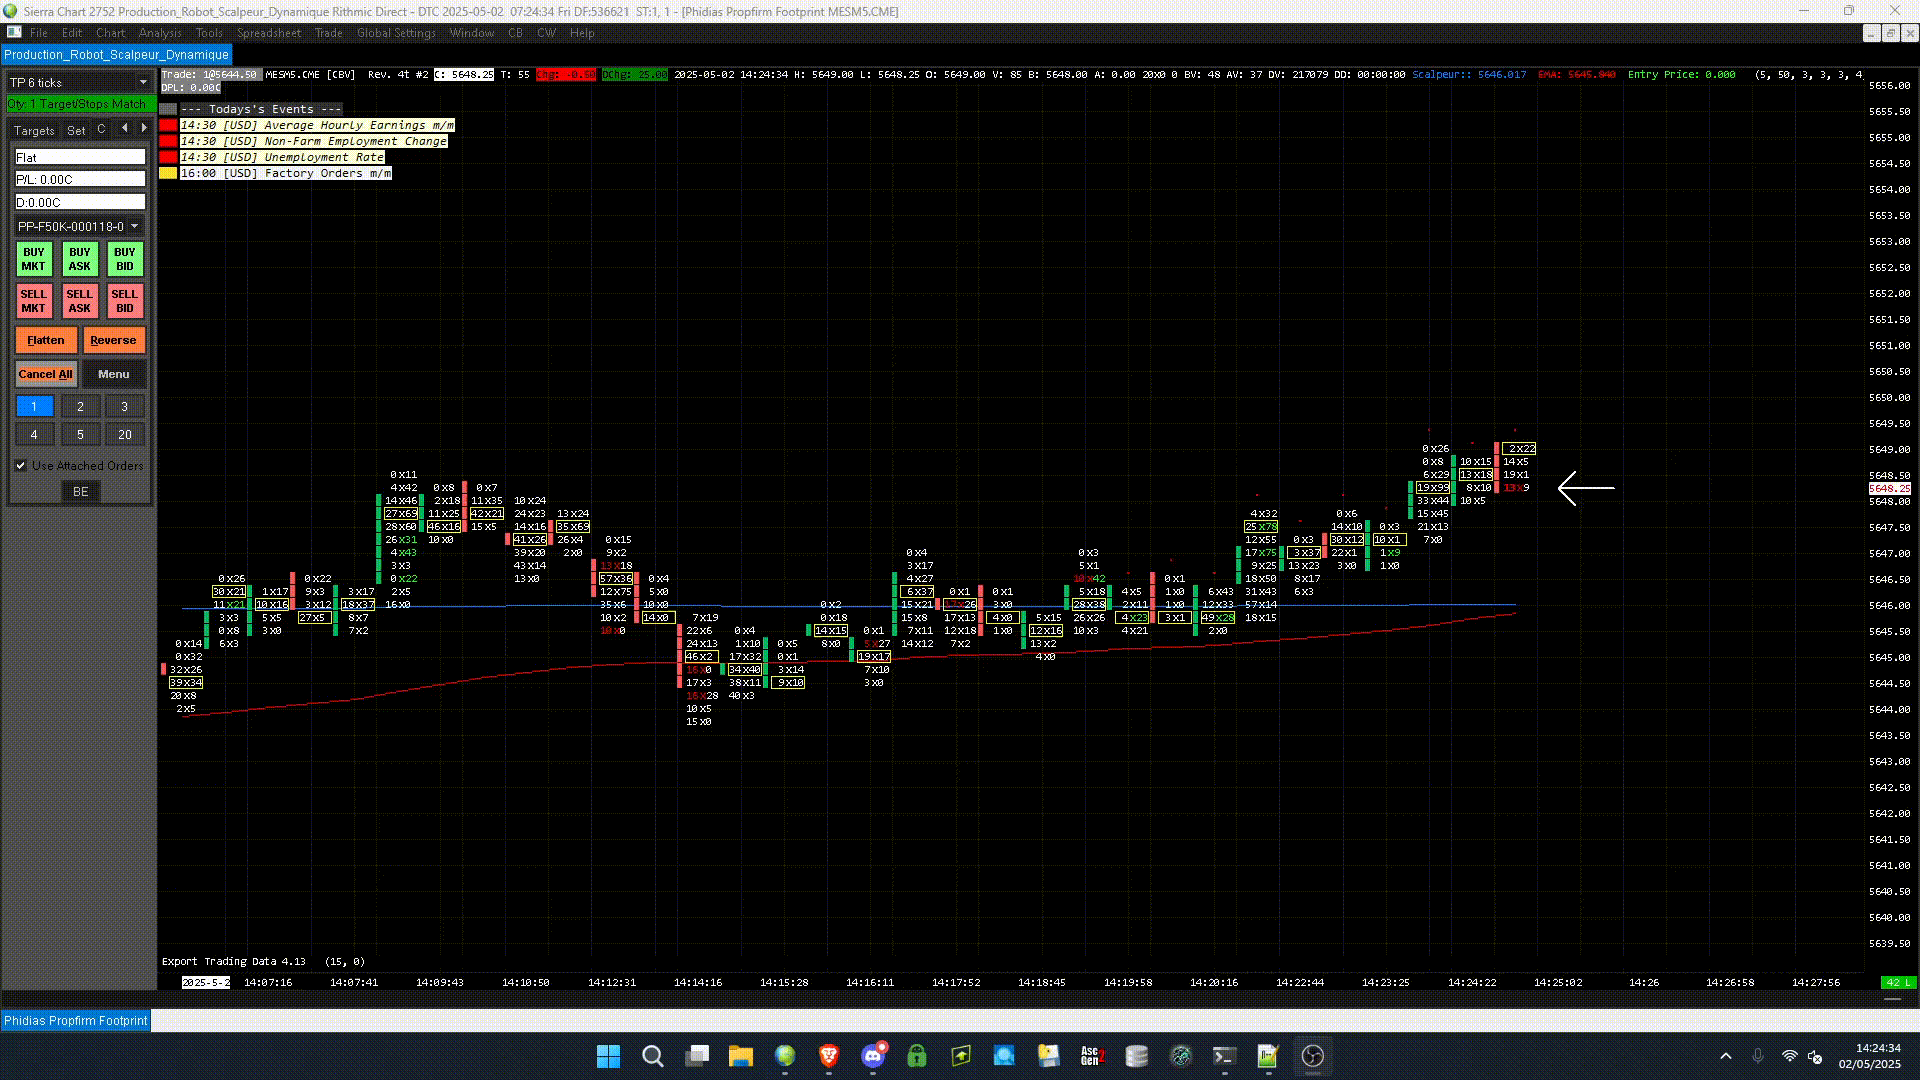The height and width of the screenshot is (1080, 1920).
Task: Select Phidias Propfirm Footprint chart tab
Action: (x=76, y=1020)
